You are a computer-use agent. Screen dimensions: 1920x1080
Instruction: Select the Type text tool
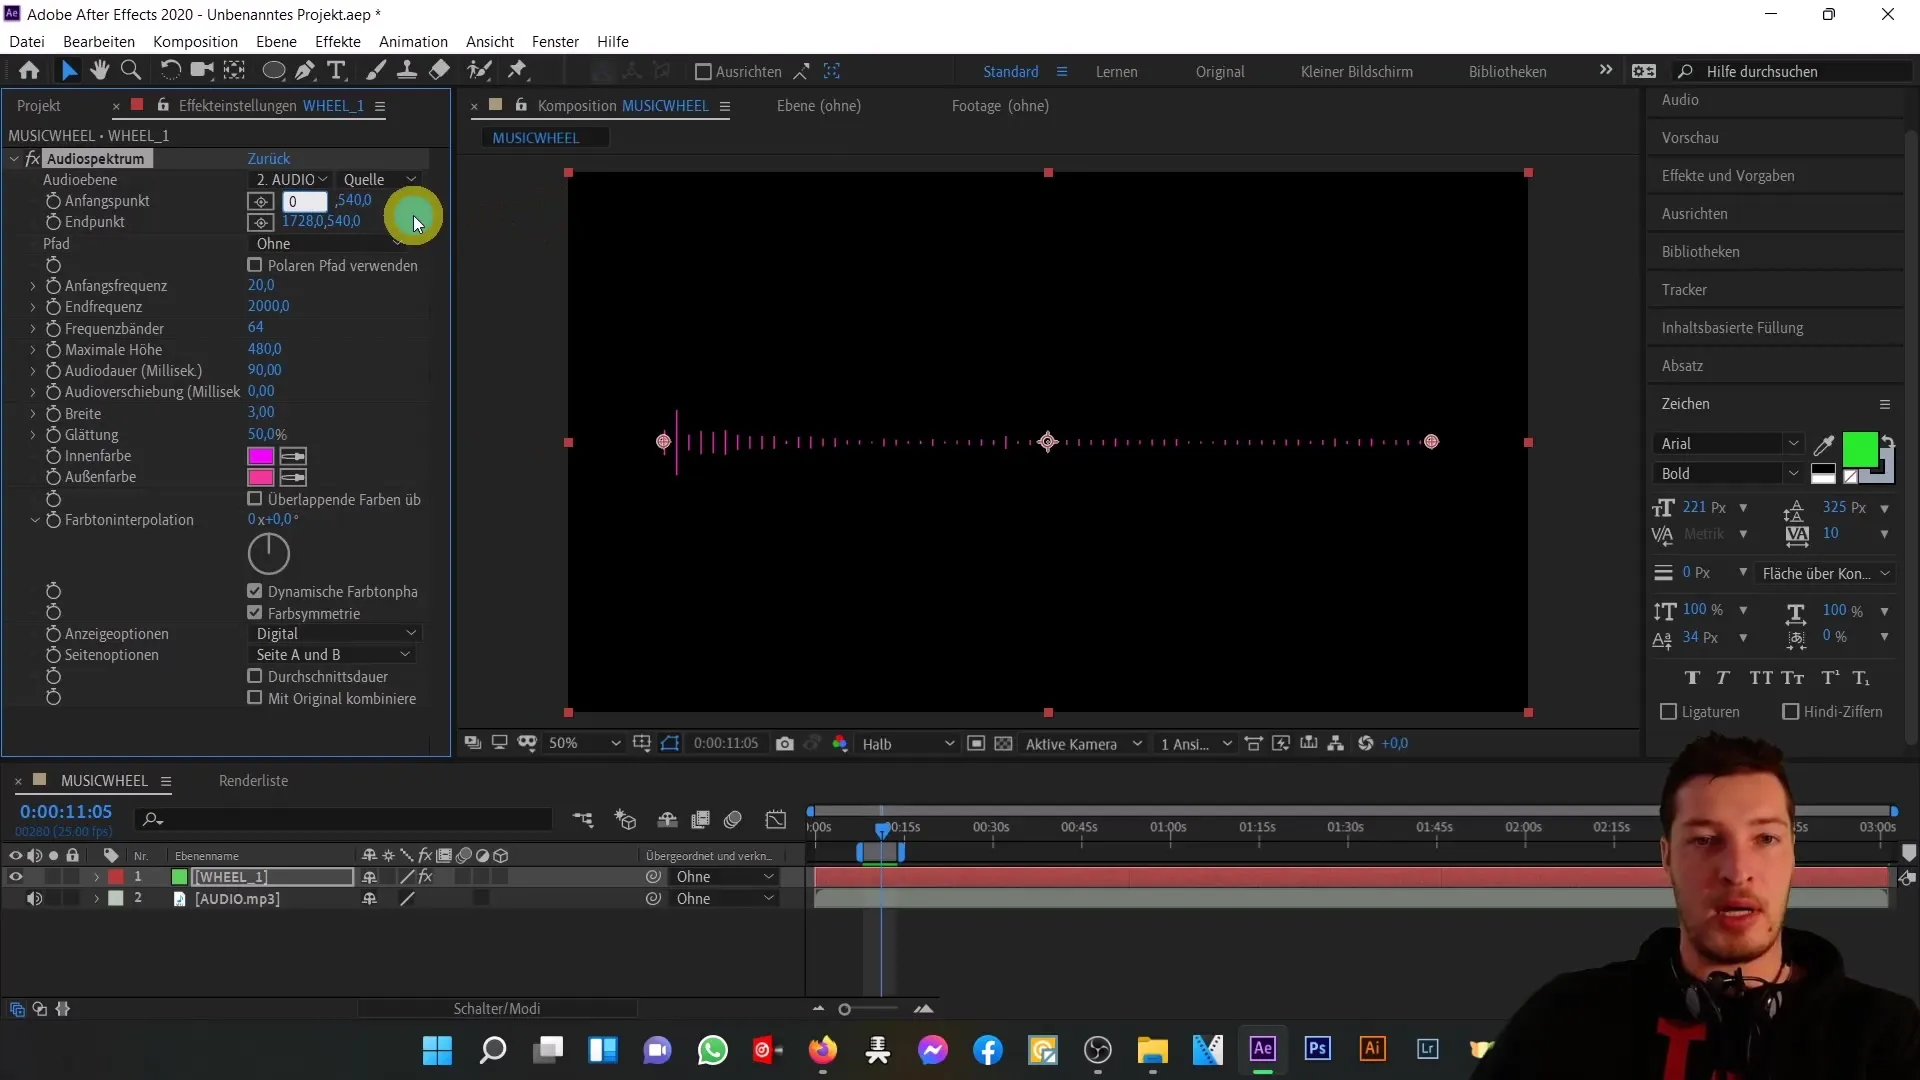[x=337, y=70]
